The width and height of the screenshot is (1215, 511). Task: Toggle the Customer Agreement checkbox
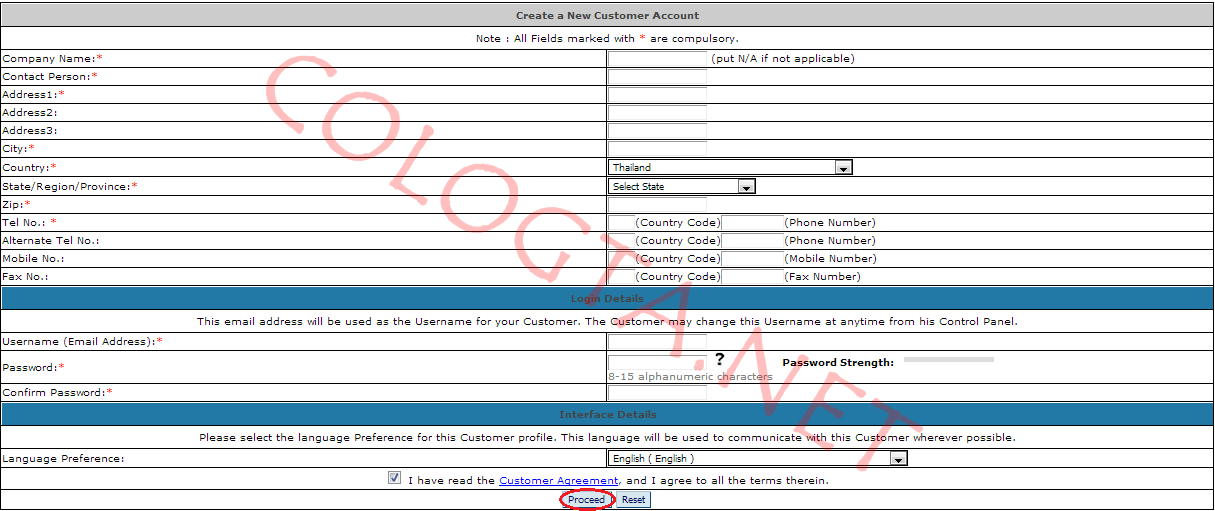(x=395, y=479)
